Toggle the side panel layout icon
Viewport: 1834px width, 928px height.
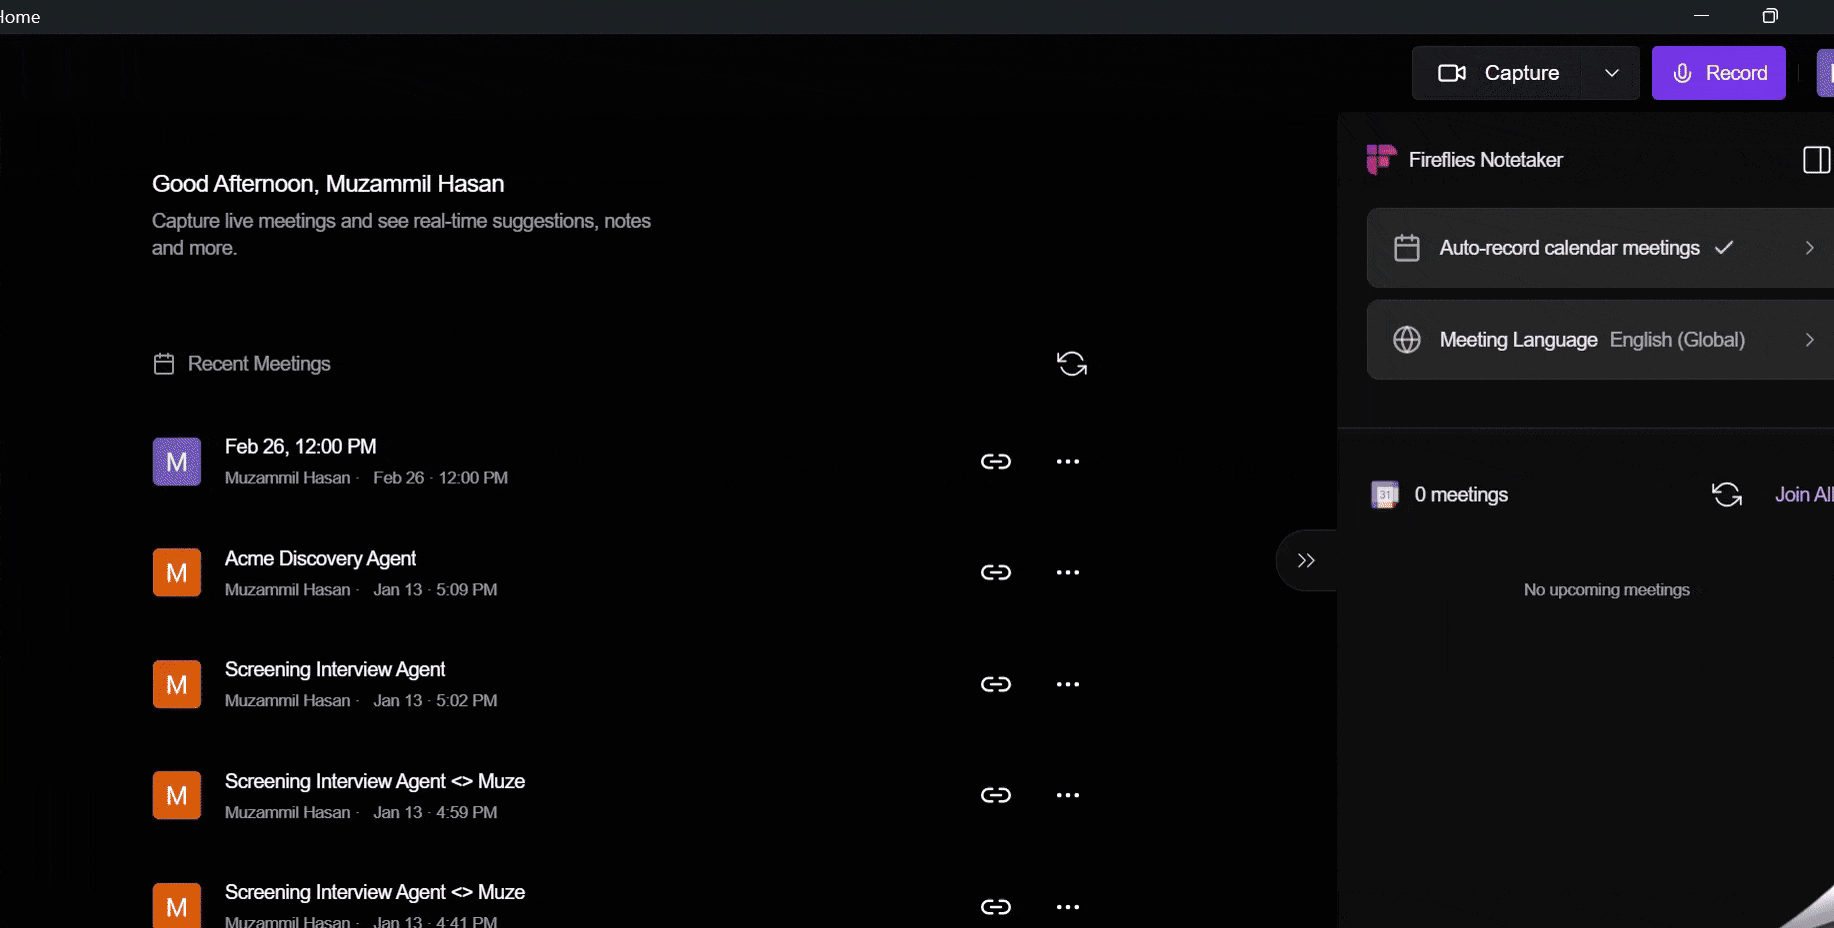click(x=1816, y=160)
